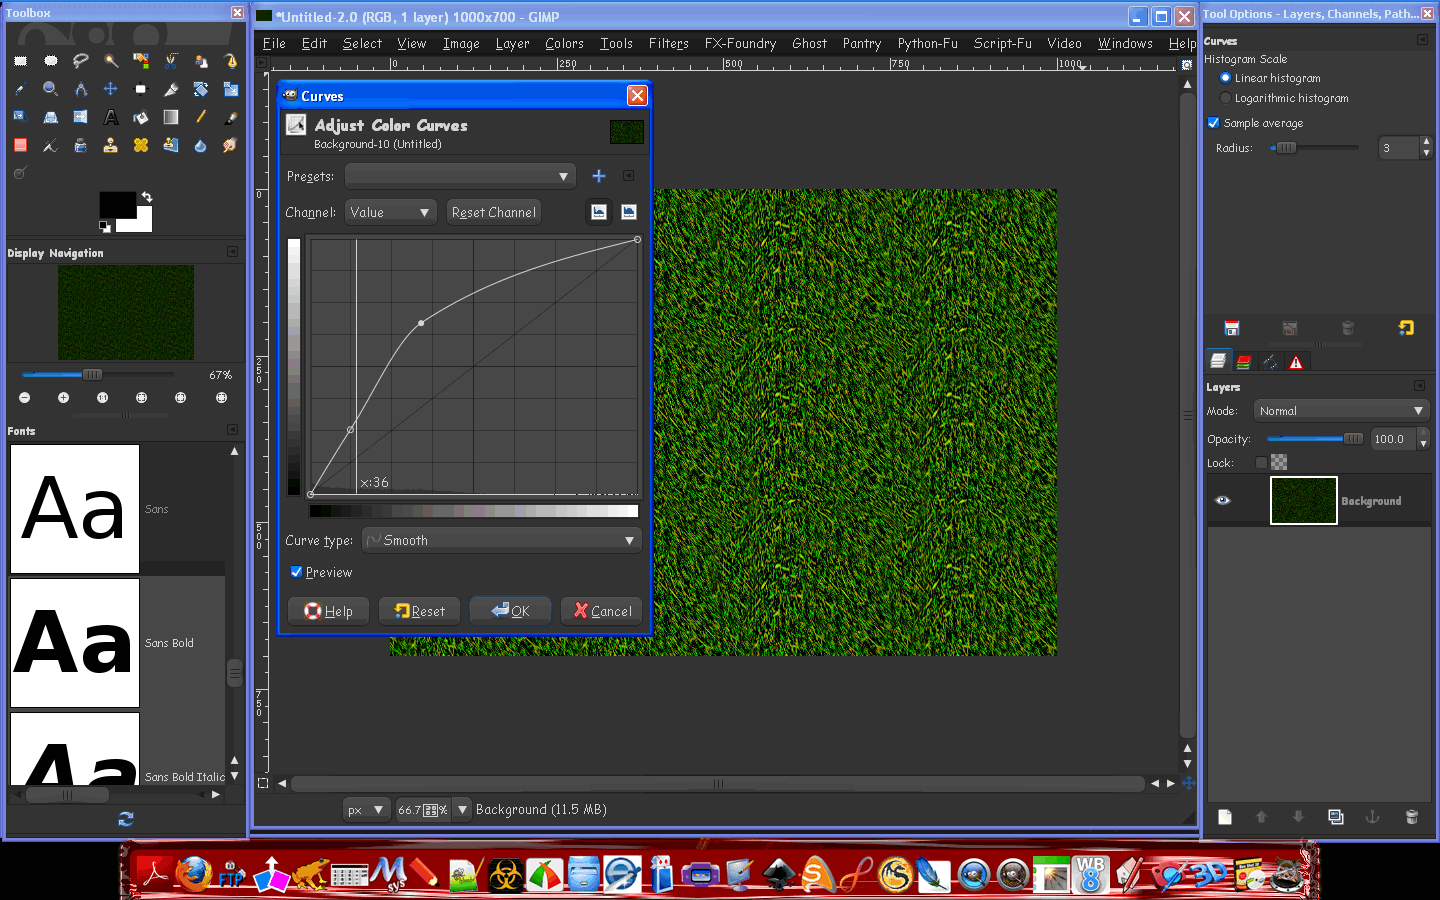Select the Gradient tool
1440x900 pixels.
coord(170,117)
